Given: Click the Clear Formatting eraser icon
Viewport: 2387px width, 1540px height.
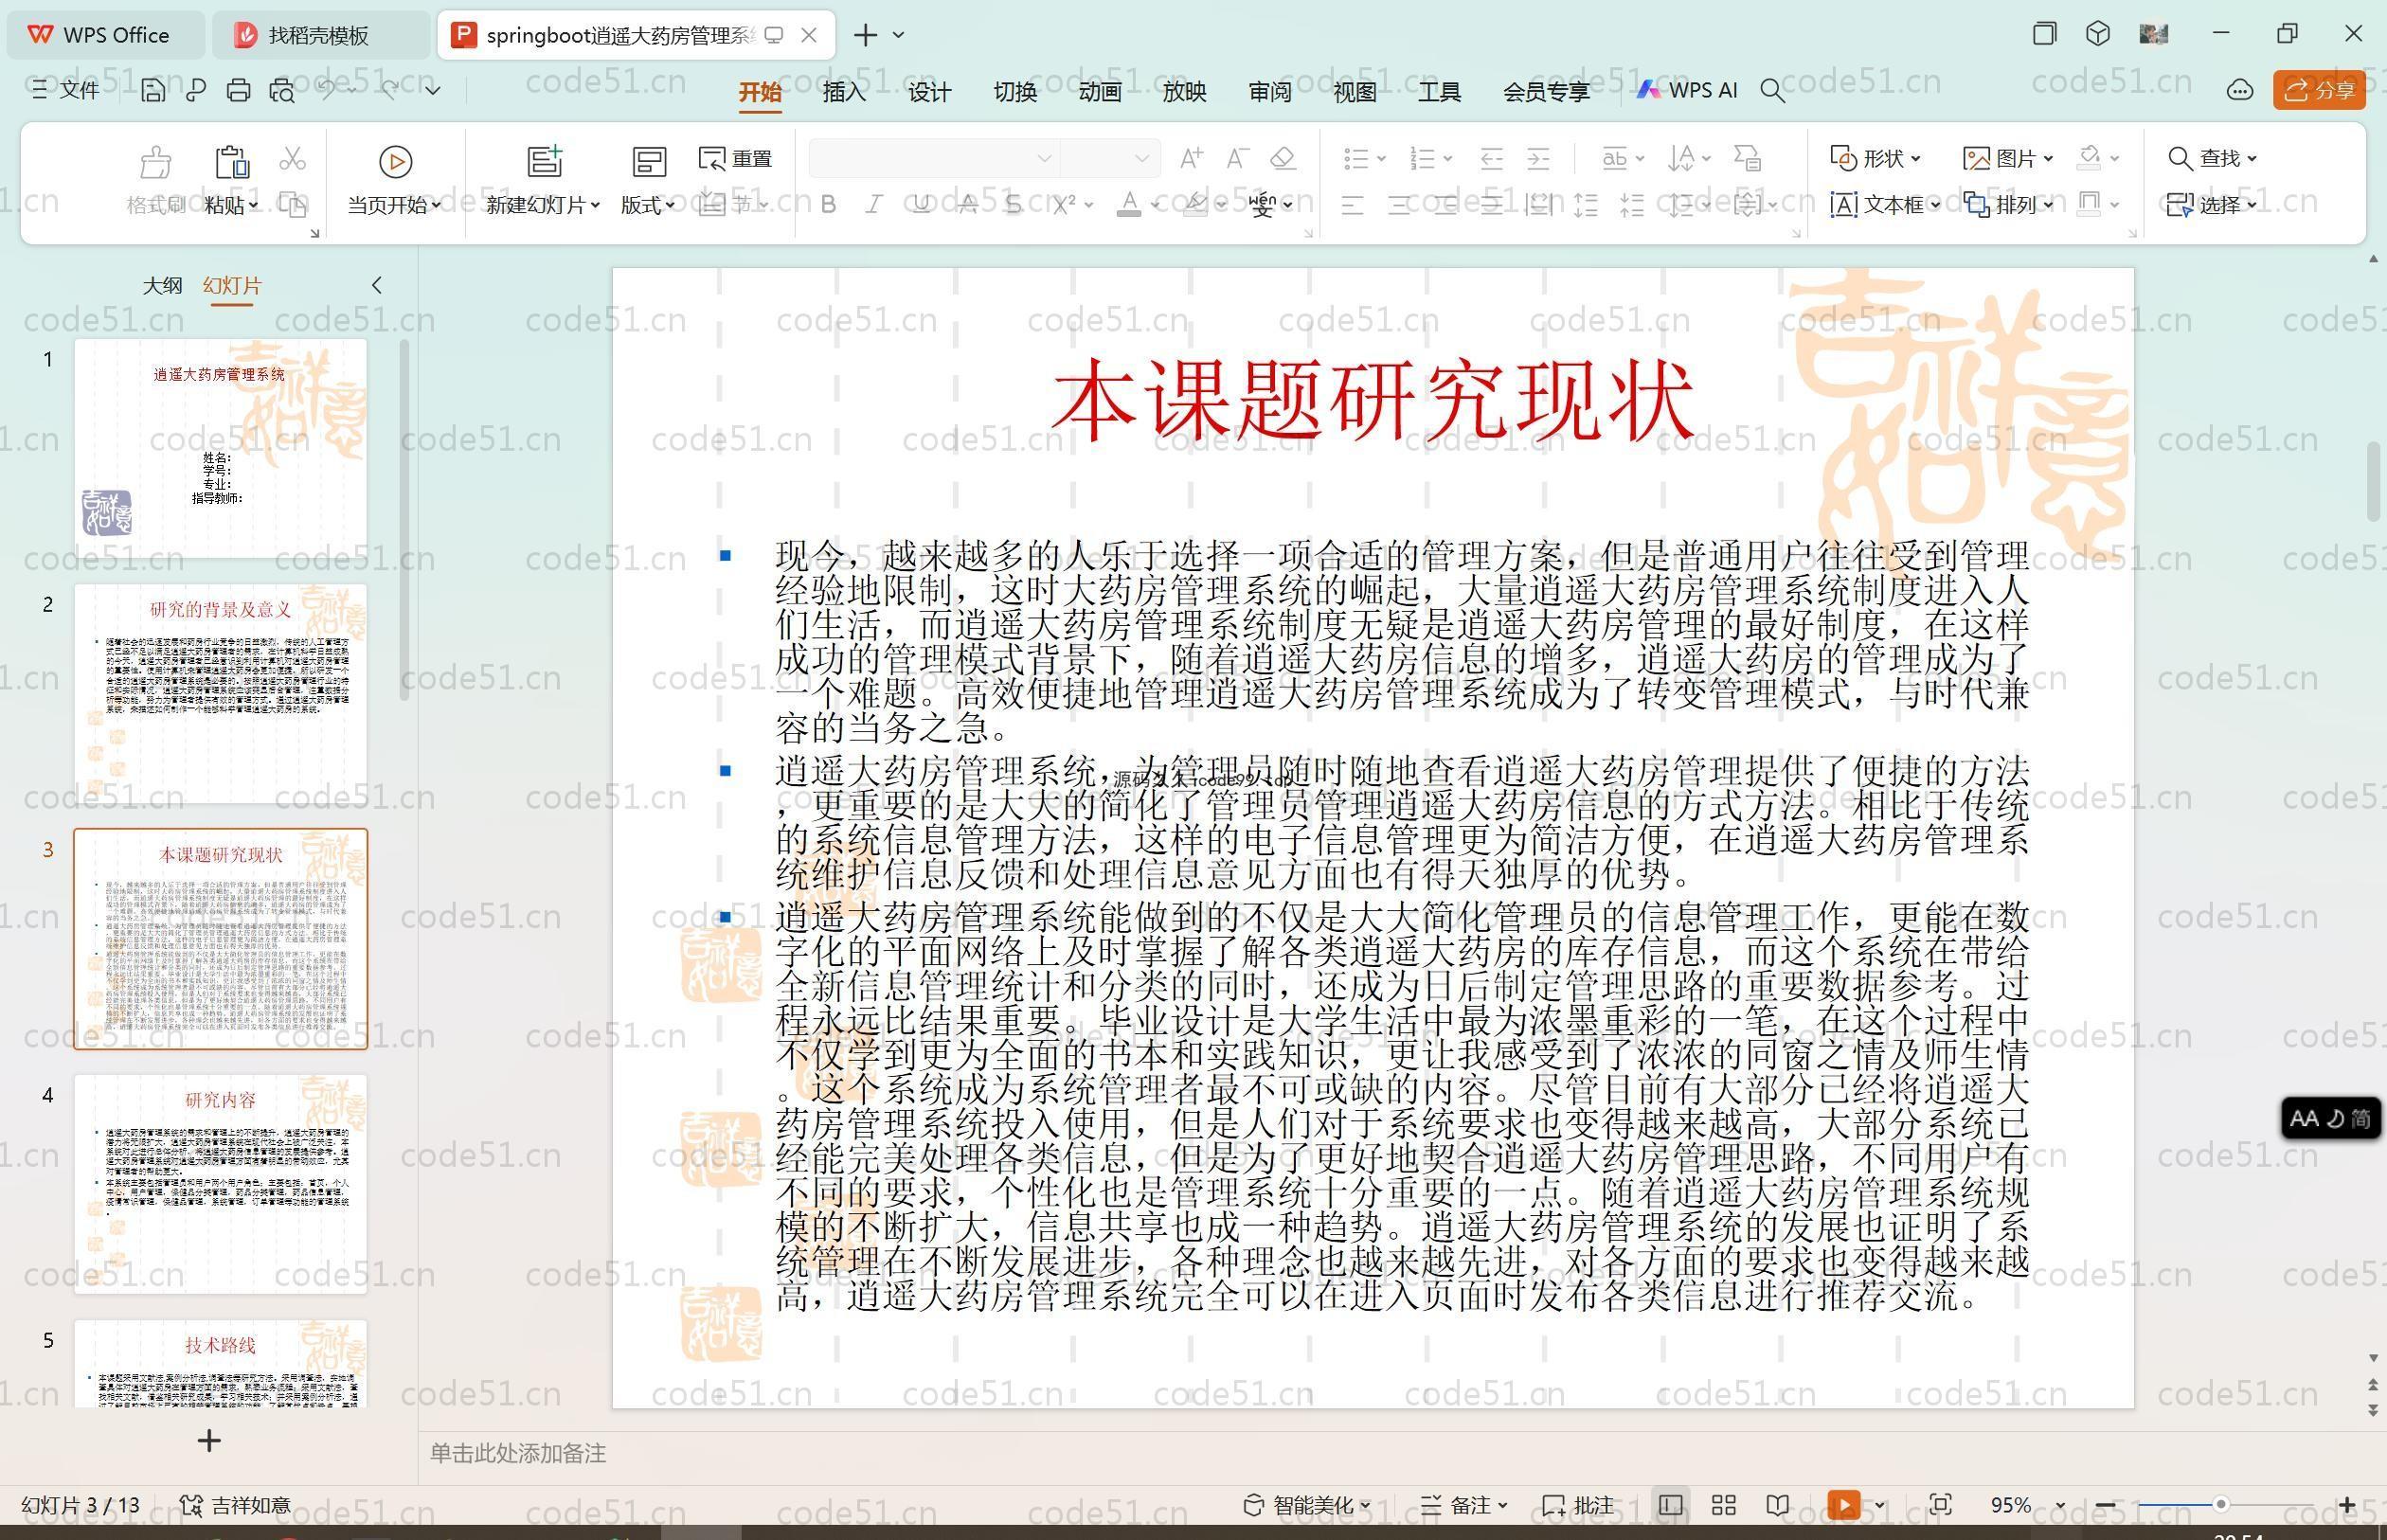Looking at the screenshot, I should coord(1283,158).
